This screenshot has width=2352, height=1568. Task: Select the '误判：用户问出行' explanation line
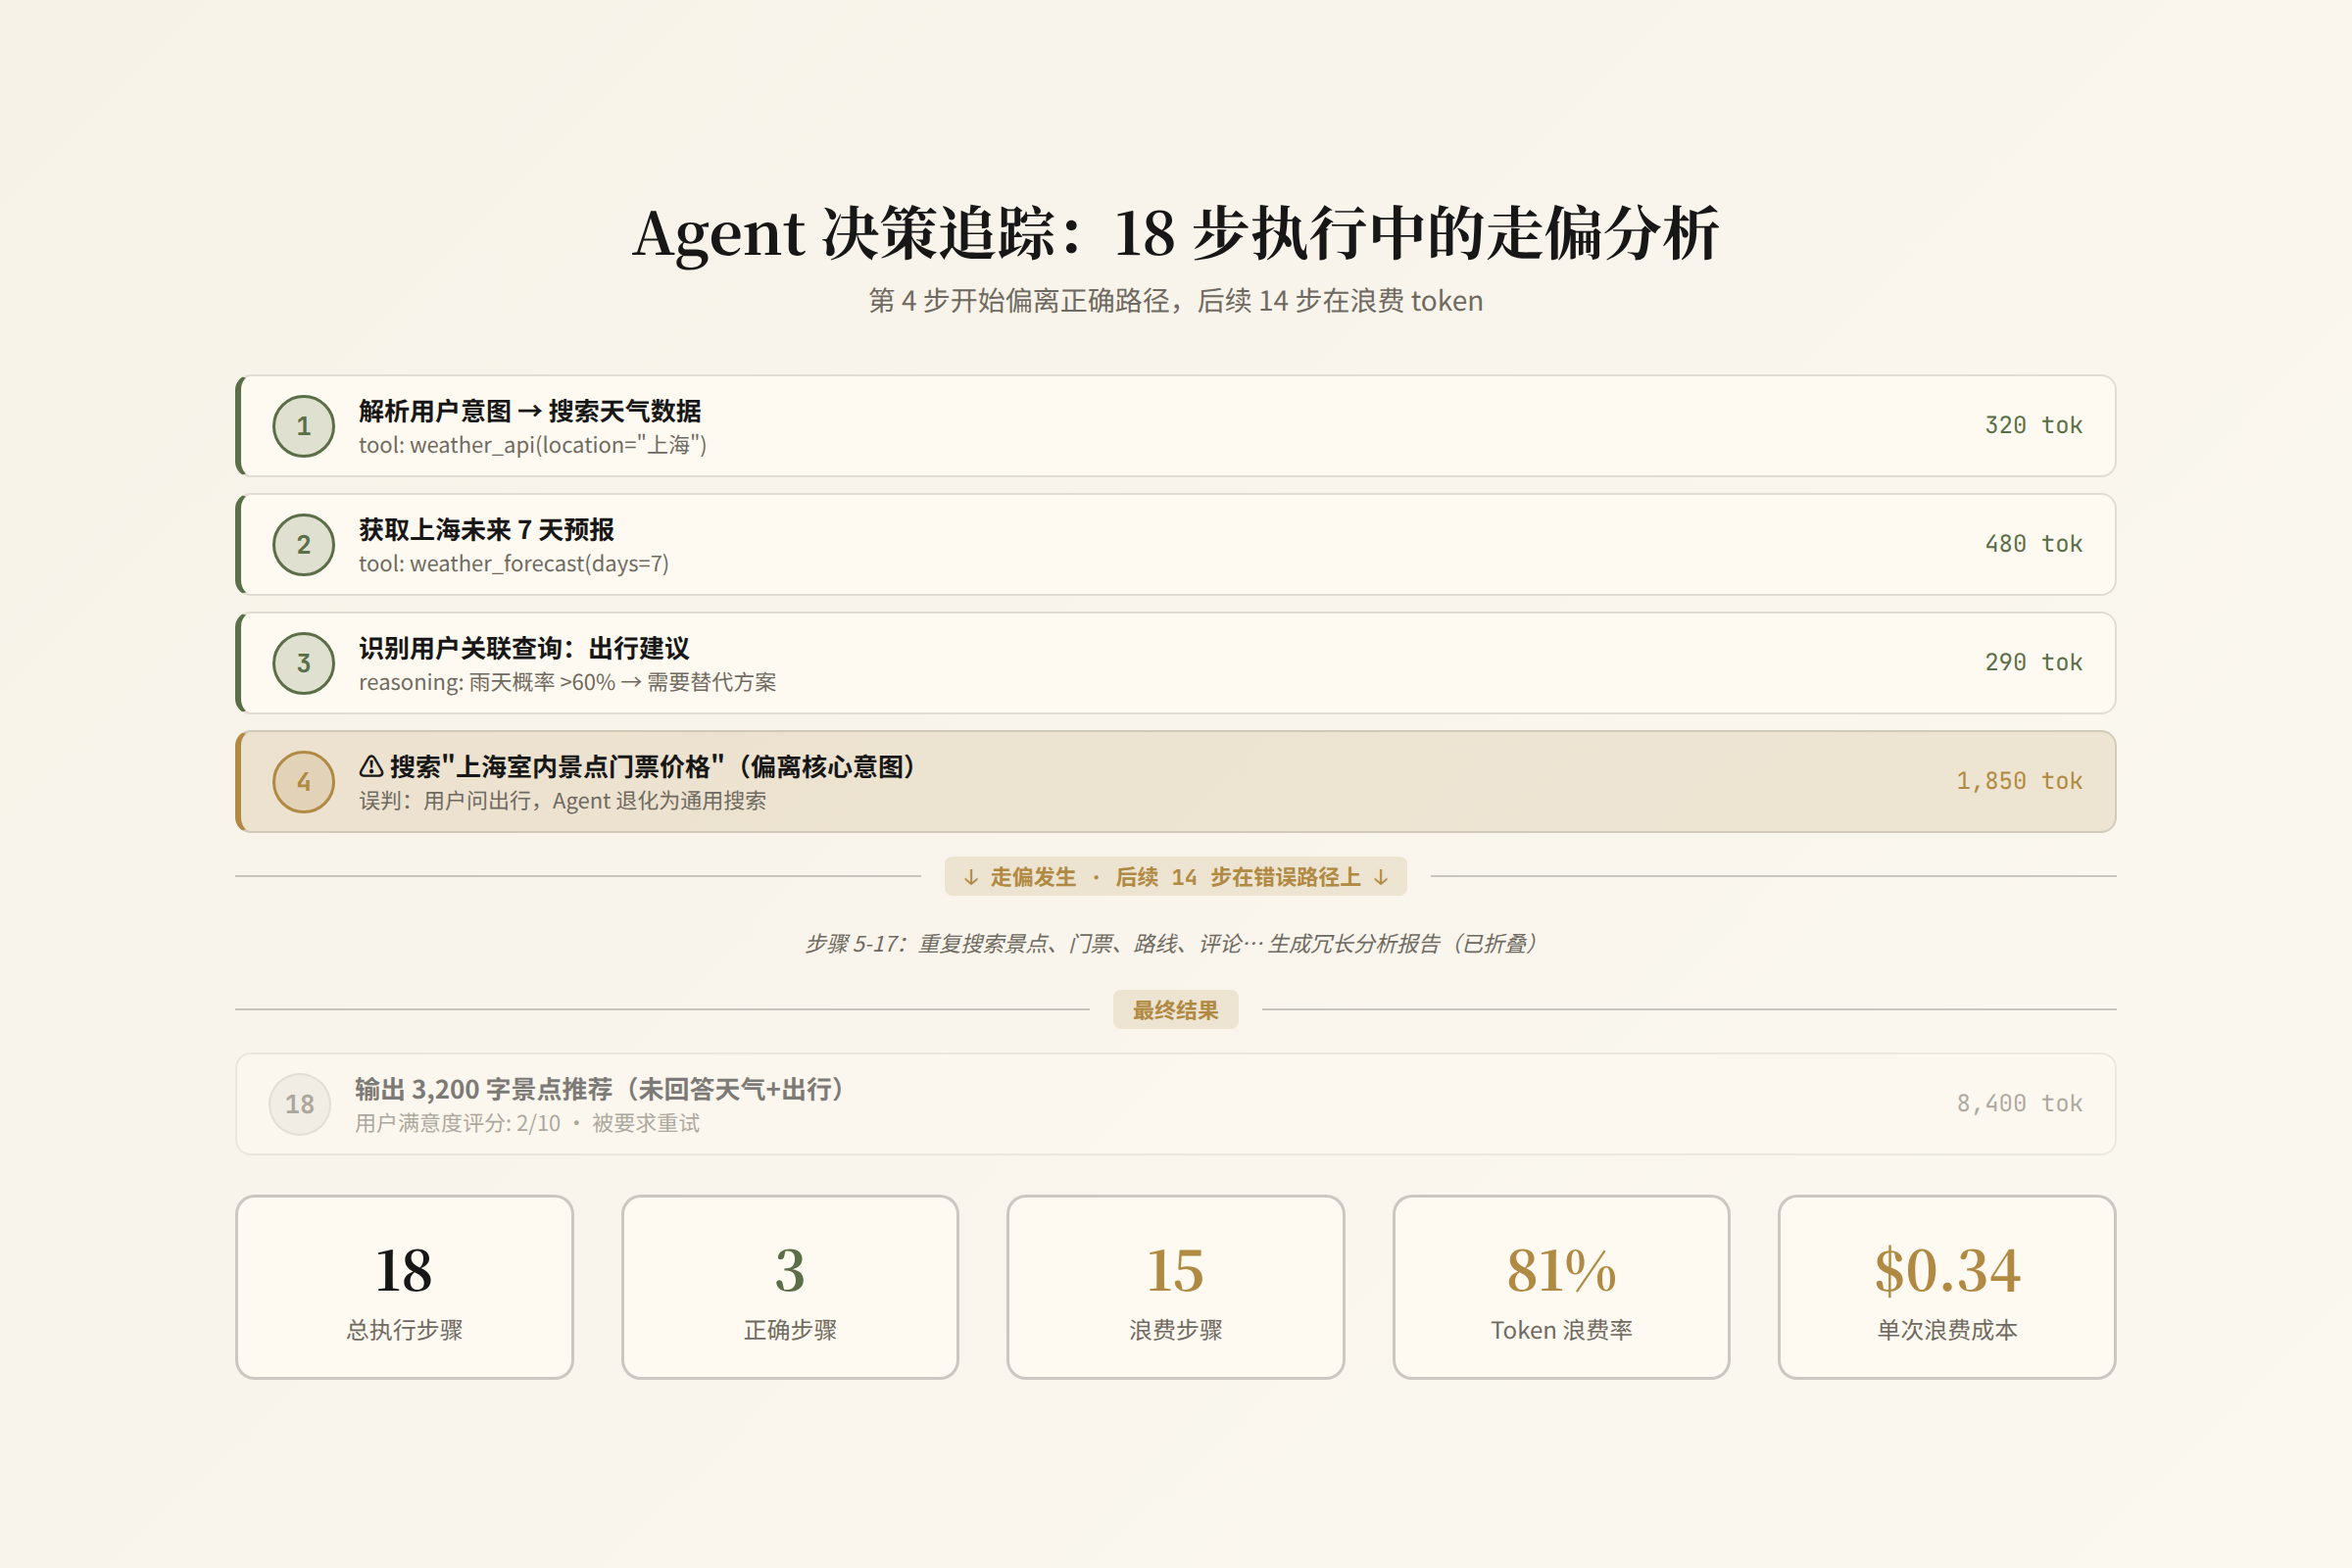[x=562, y=801]
